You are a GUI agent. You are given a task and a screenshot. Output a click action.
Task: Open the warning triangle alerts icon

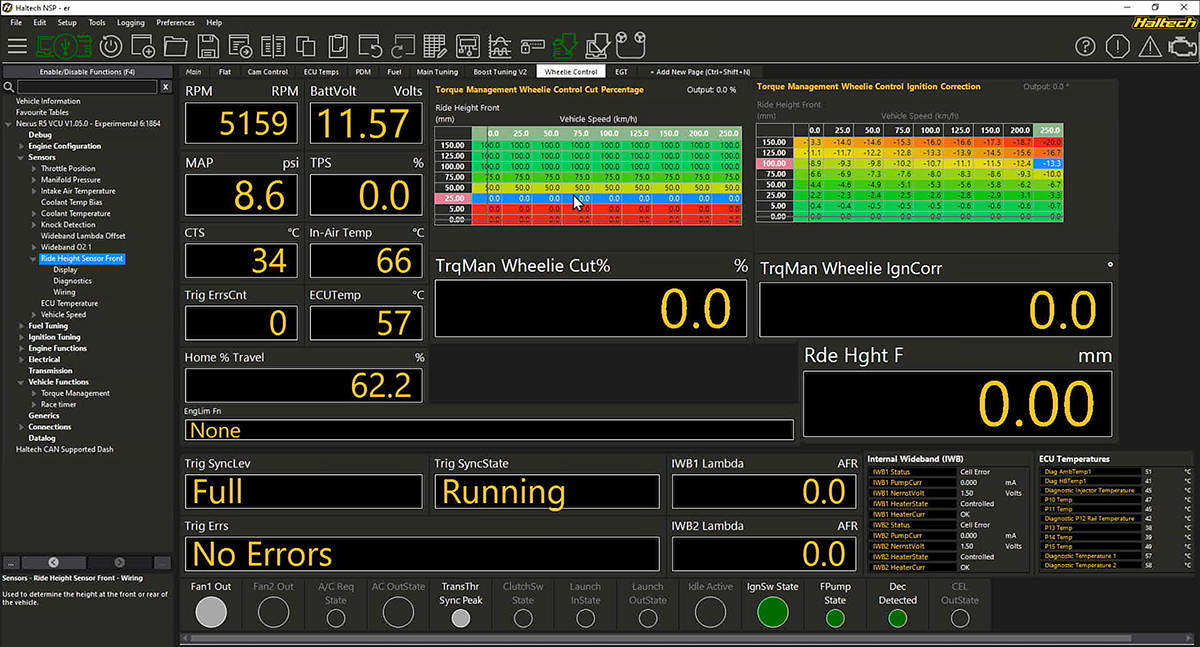pos(1150,46)
